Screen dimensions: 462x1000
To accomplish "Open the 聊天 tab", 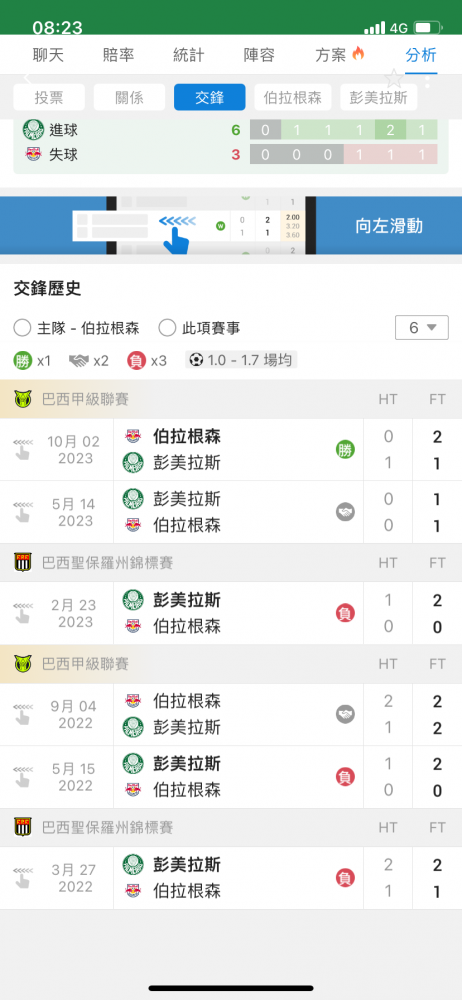I will click(48, 55).
